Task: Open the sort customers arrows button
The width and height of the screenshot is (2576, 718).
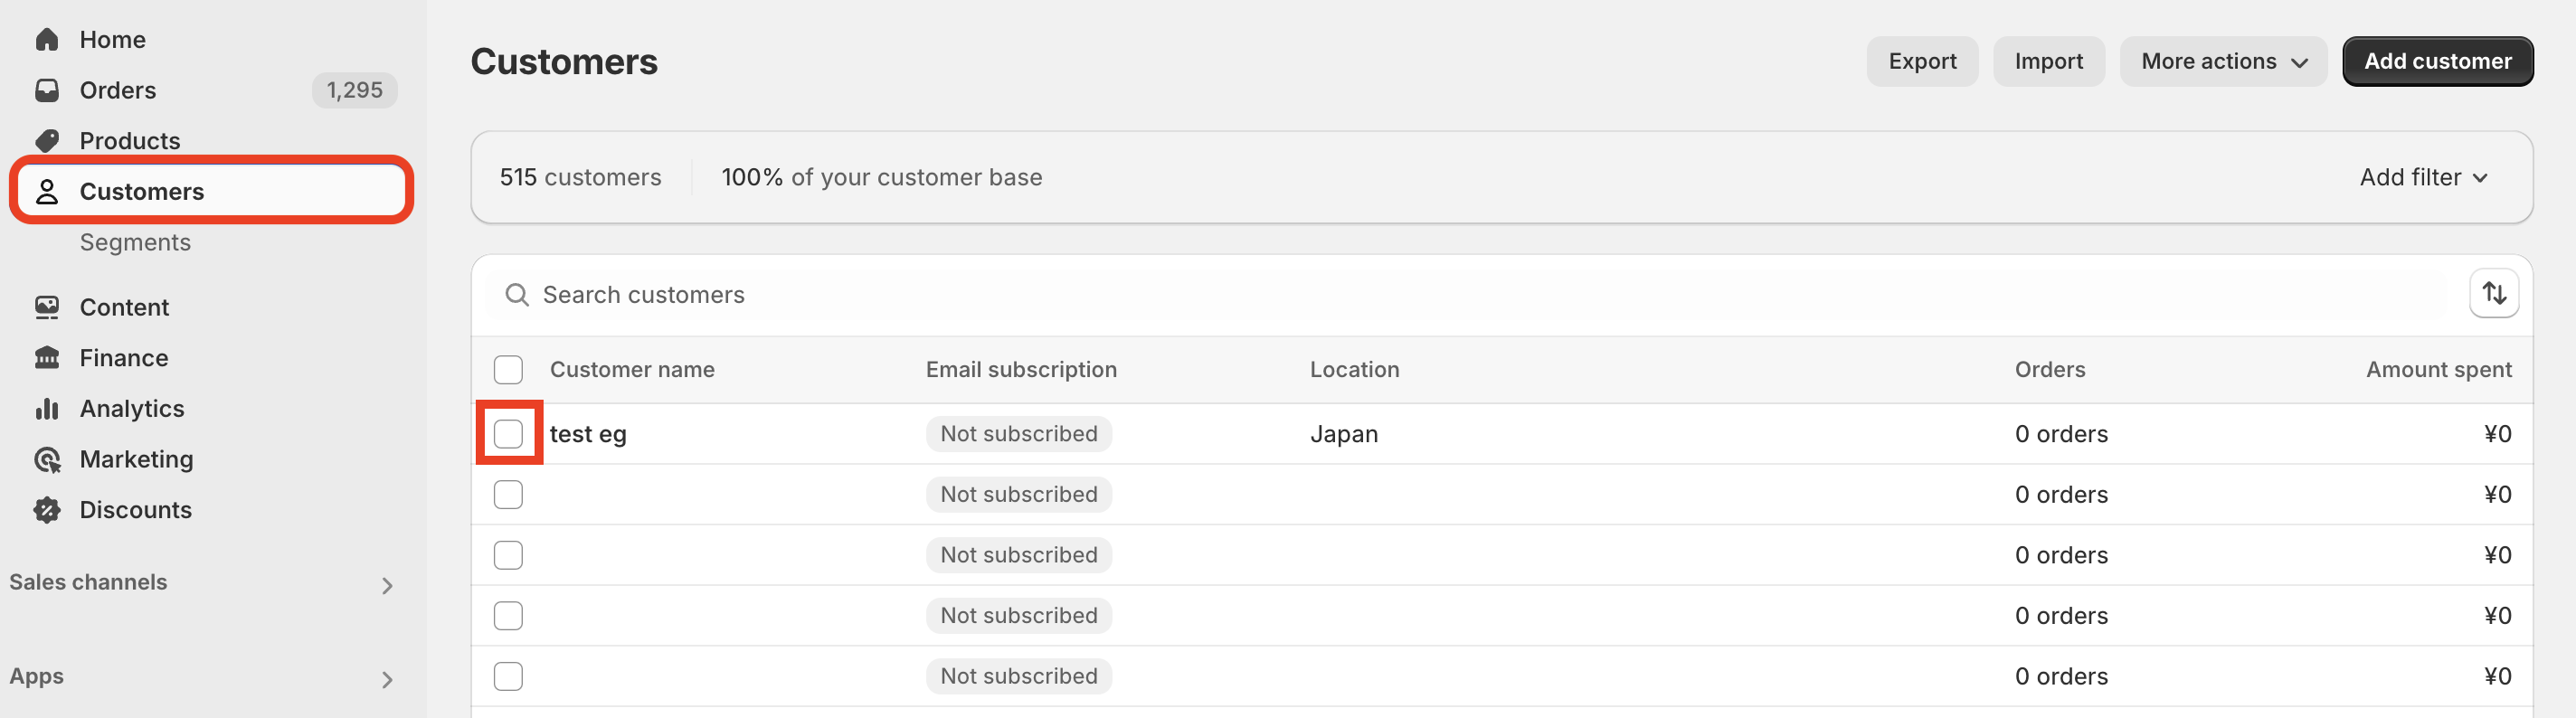Action: [x=2493, y=294]
